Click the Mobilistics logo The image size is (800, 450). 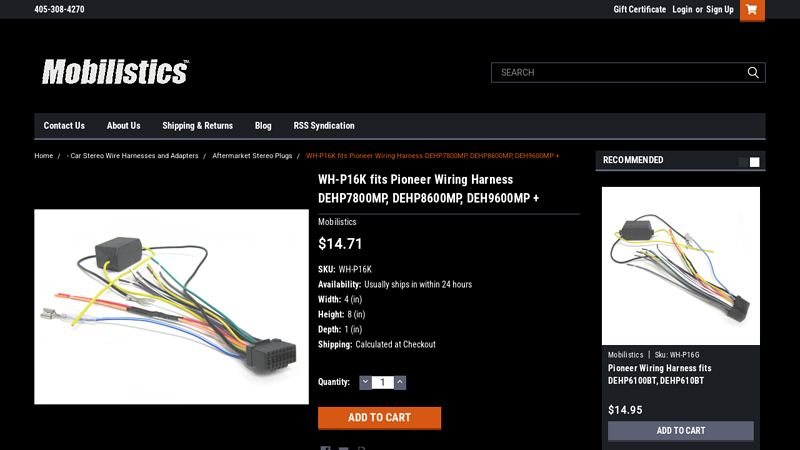click(x=115, y=72)
